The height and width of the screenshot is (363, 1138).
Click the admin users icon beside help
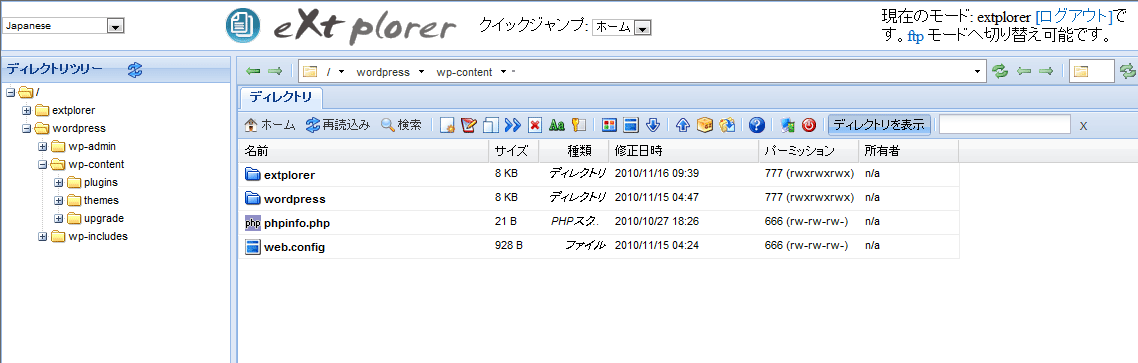pyautogui.click(x=788, y=125)
